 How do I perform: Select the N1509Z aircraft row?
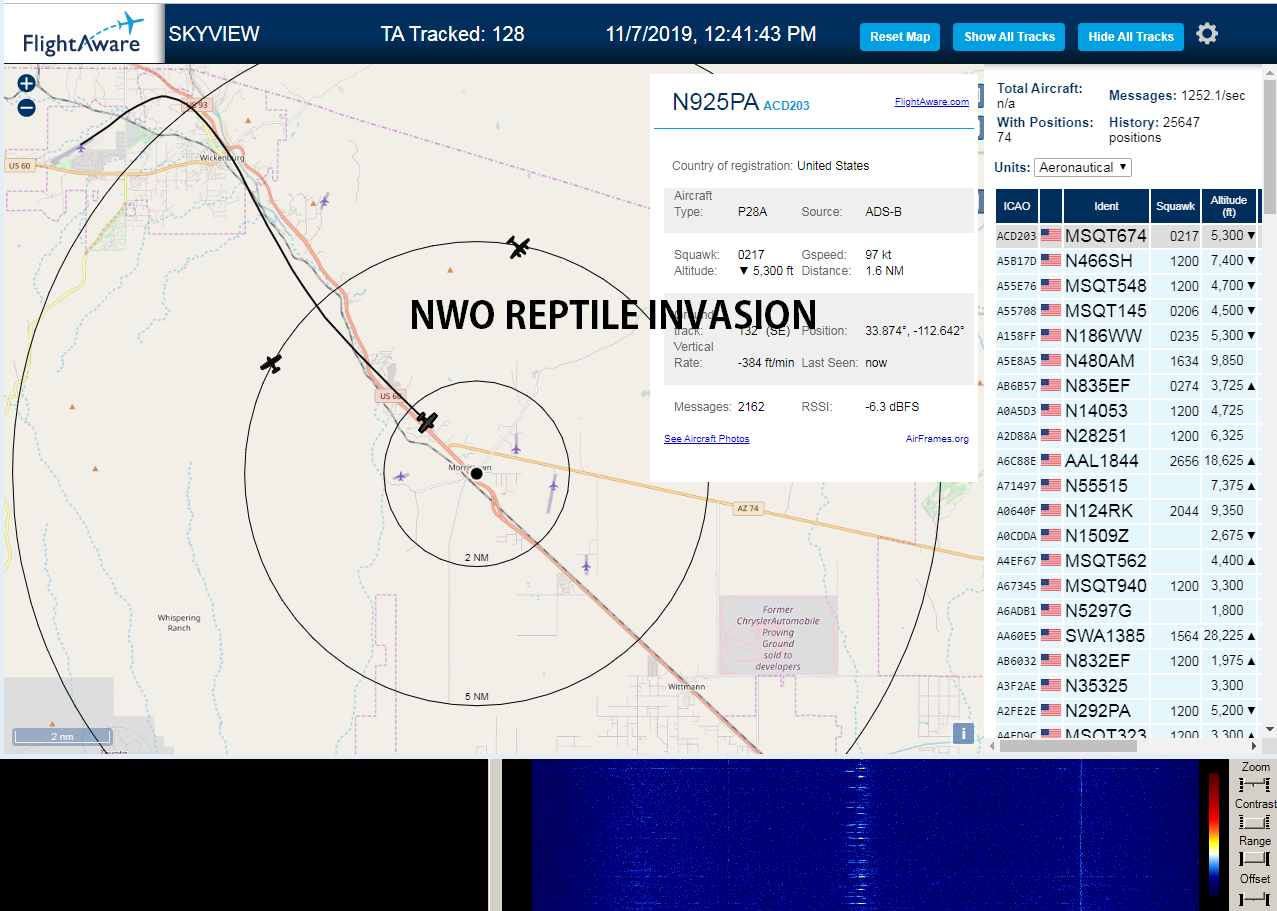[x=1127, y=536]
